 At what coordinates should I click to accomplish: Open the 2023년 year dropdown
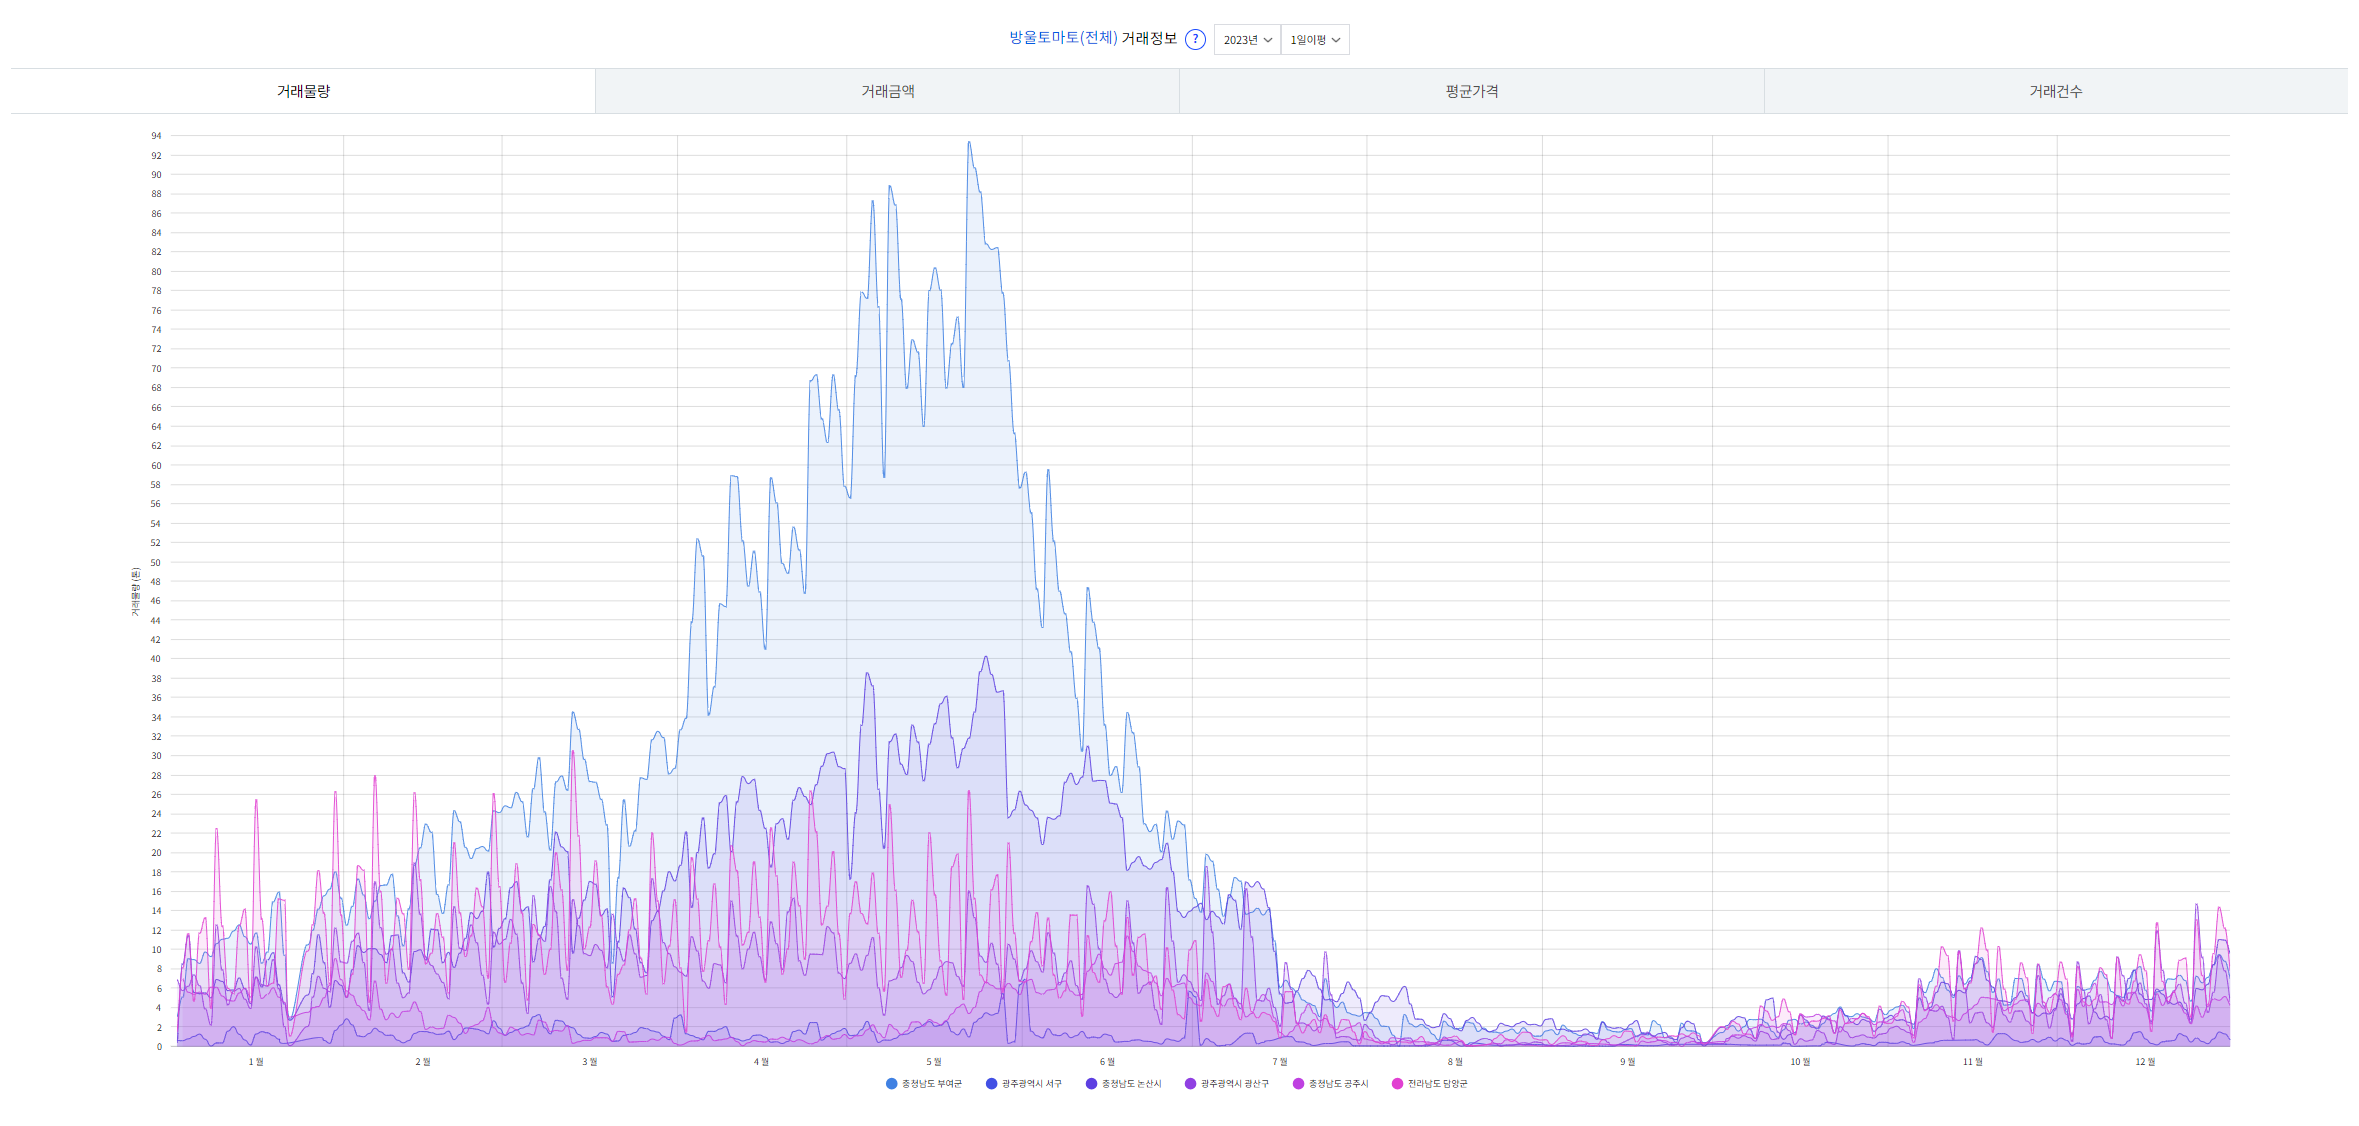click(x=1247, y=40)
